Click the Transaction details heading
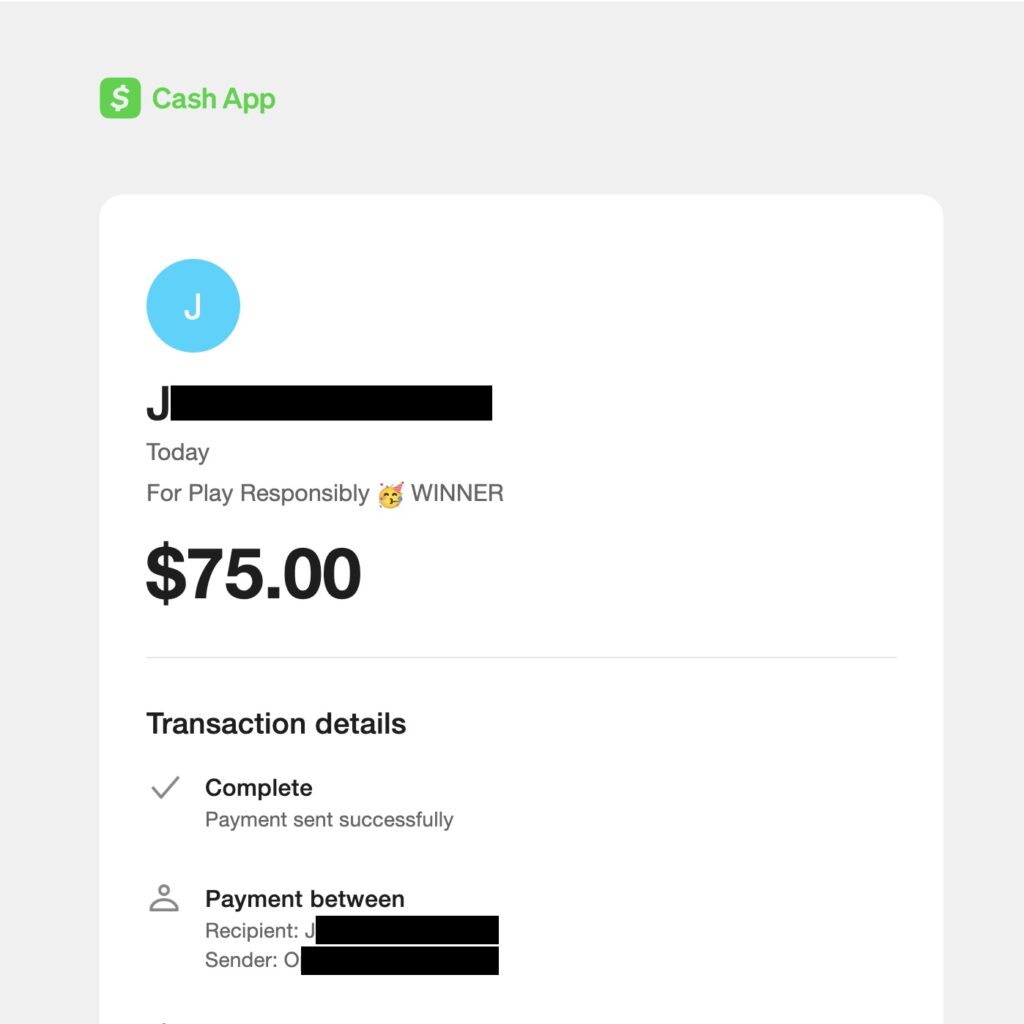 (x=276, y=724)
